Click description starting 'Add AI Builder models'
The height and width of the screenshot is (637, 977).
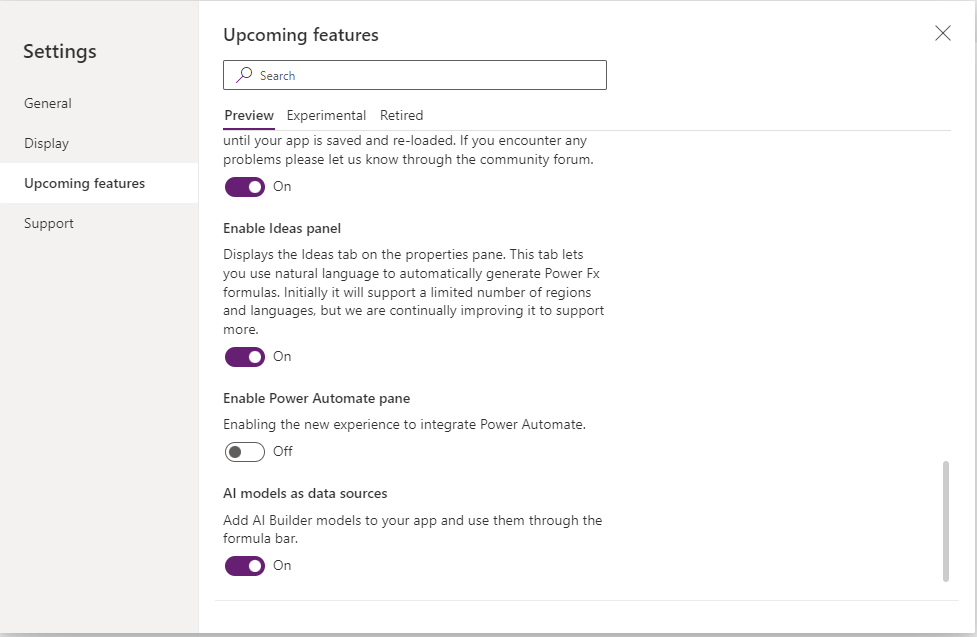(x=412, y=529)
